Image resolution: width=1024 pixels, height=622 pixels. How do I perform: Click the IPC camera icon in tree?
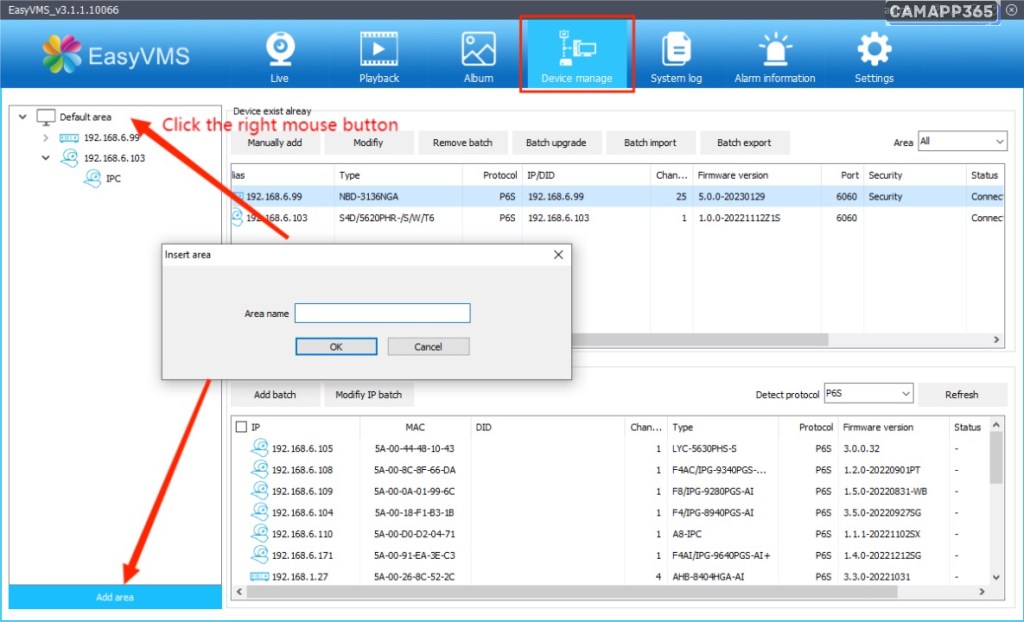(x=91, y=178)
